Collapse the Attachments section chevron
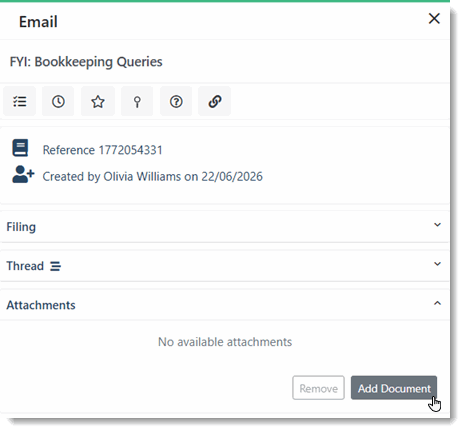 coord(437,303)
